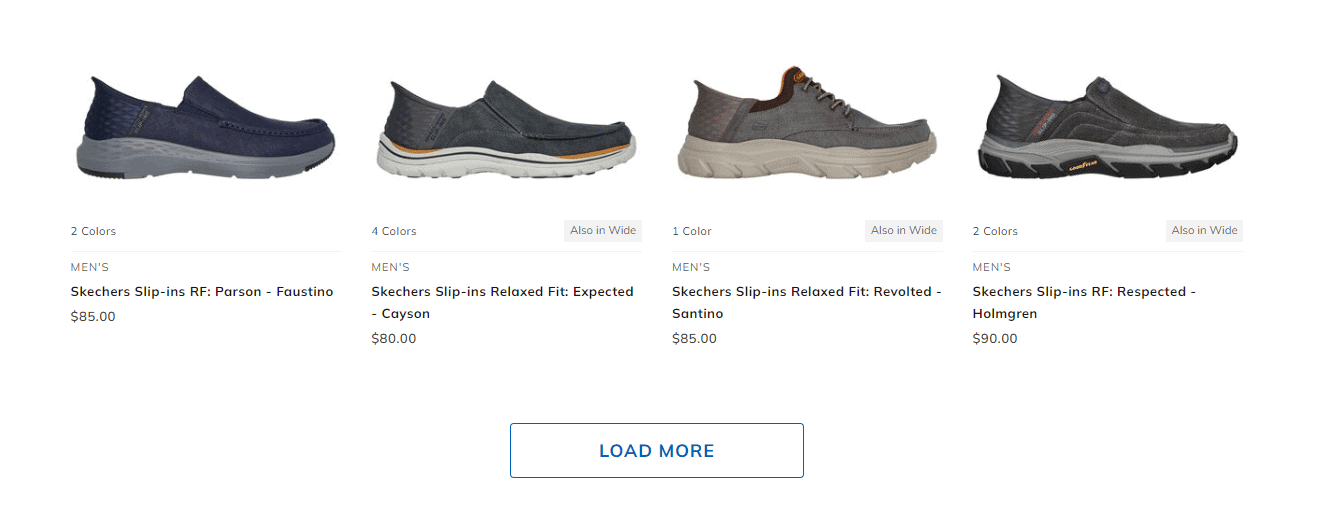1344x523 pixels.
Task: Open the Respected - Holmgren shoe image
Action: pos(1107,128)
